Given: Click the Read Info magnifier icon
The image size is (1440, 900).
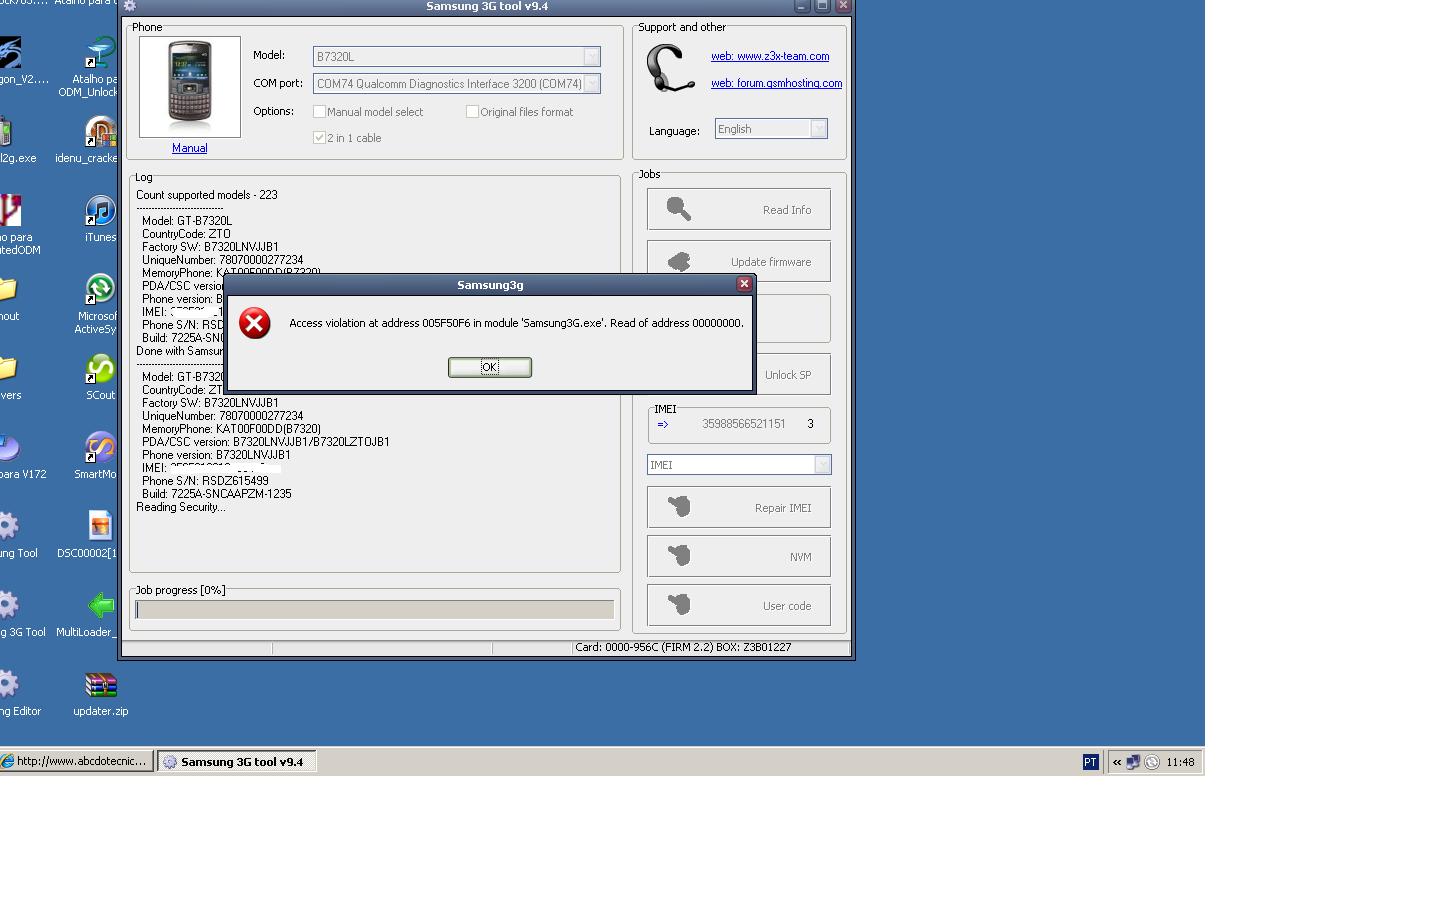Looking at the screenshot, I should click(679, 208).
